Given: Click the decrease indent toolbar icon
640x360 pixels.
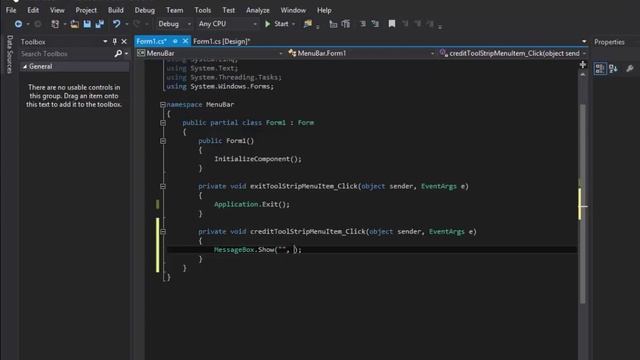Looking at the screenshot, I should pos(363,24).
